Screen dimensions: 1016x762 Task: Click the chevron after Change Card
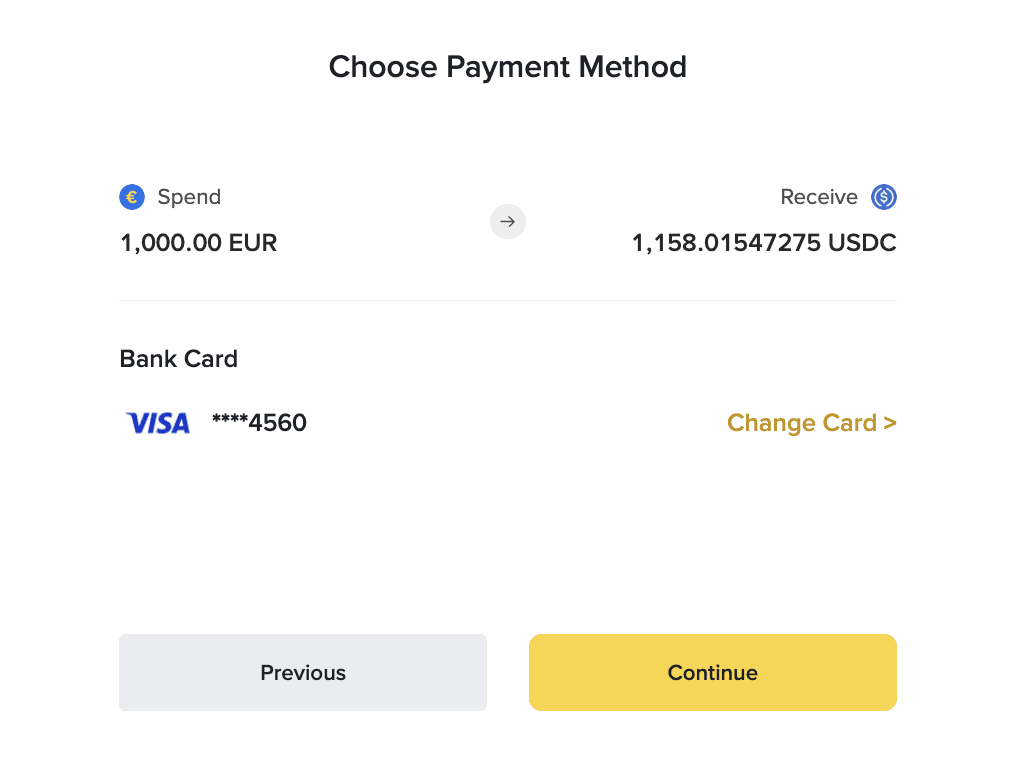890,423
